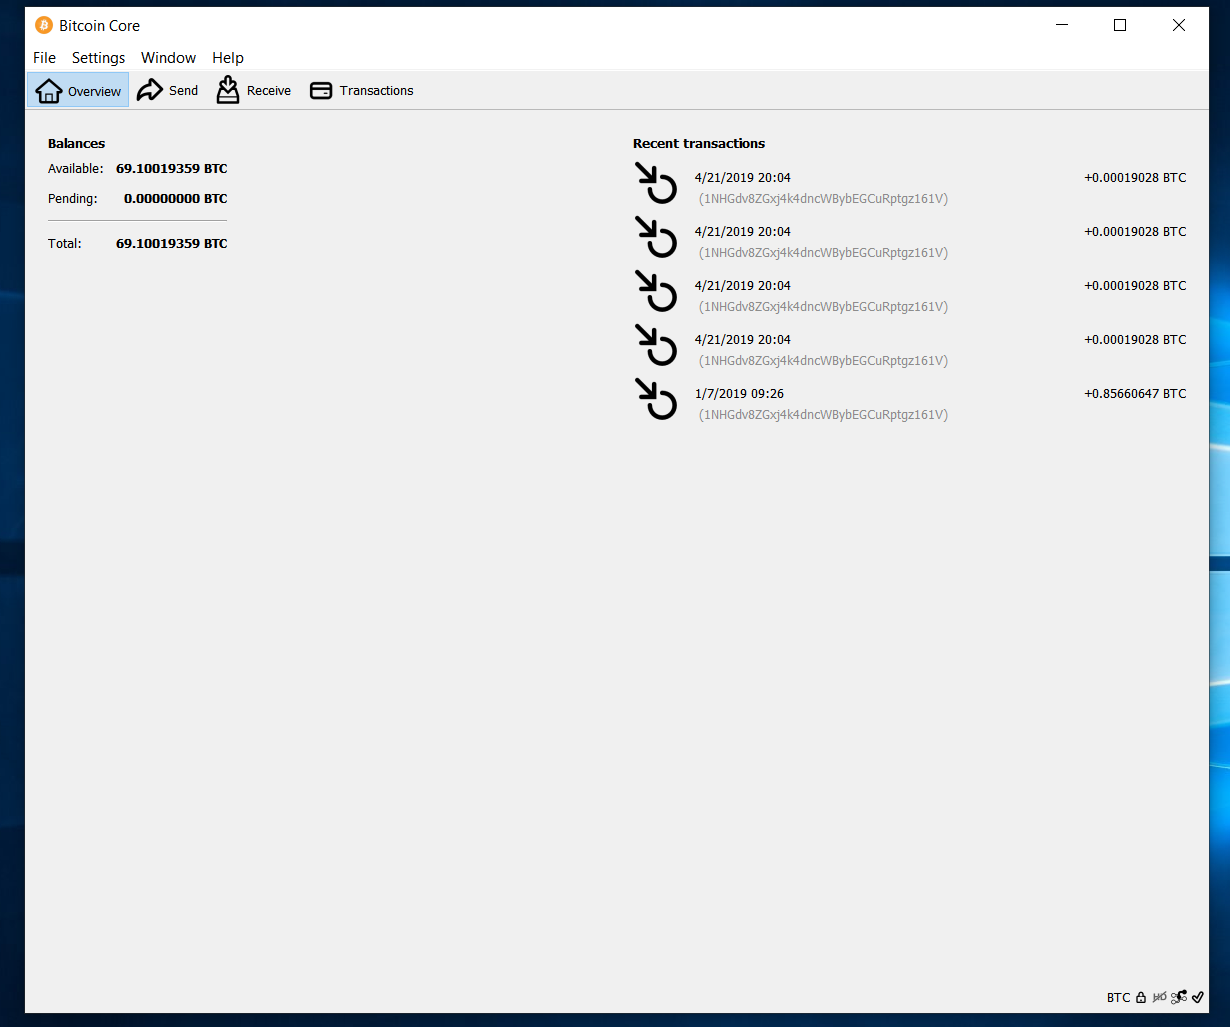The image size is (1230, 1027).
Task: Click the synced checkmark status icon
Action: coord(1198,997)
